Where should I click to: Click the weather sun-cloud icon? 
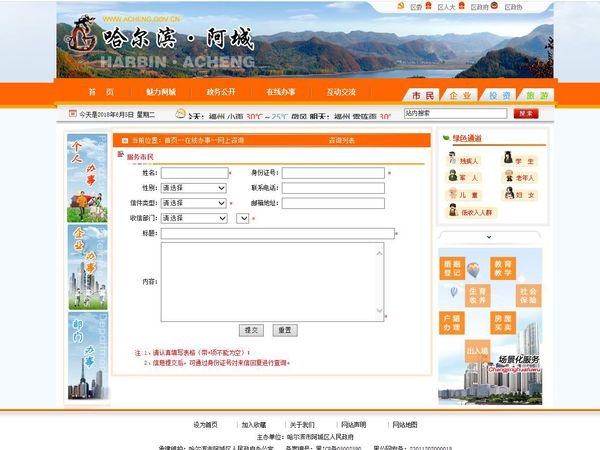(x=181, y=113)
